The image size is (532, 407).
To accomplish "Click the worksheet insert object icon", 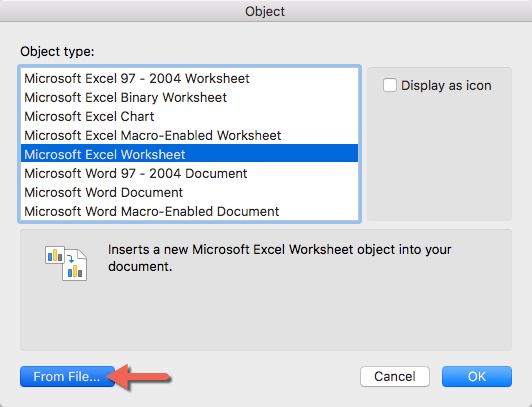I will (x=66, y=263).
